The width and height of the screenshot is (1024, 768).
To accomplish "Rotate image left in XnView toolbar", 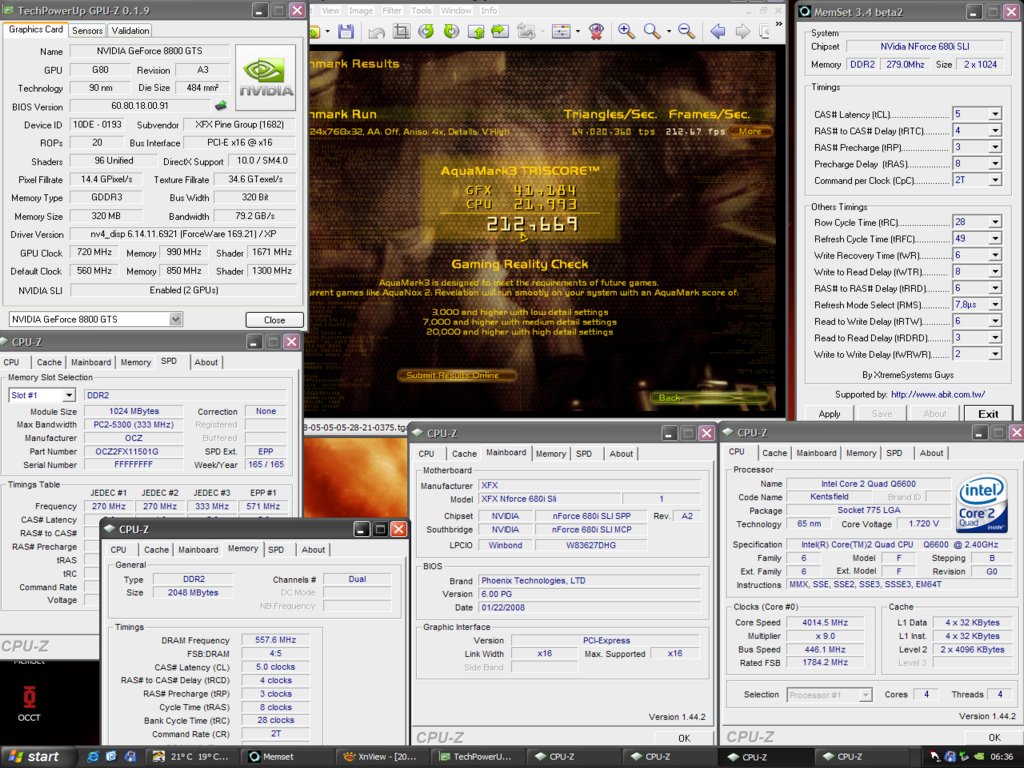I will click(x=426, y=31).
